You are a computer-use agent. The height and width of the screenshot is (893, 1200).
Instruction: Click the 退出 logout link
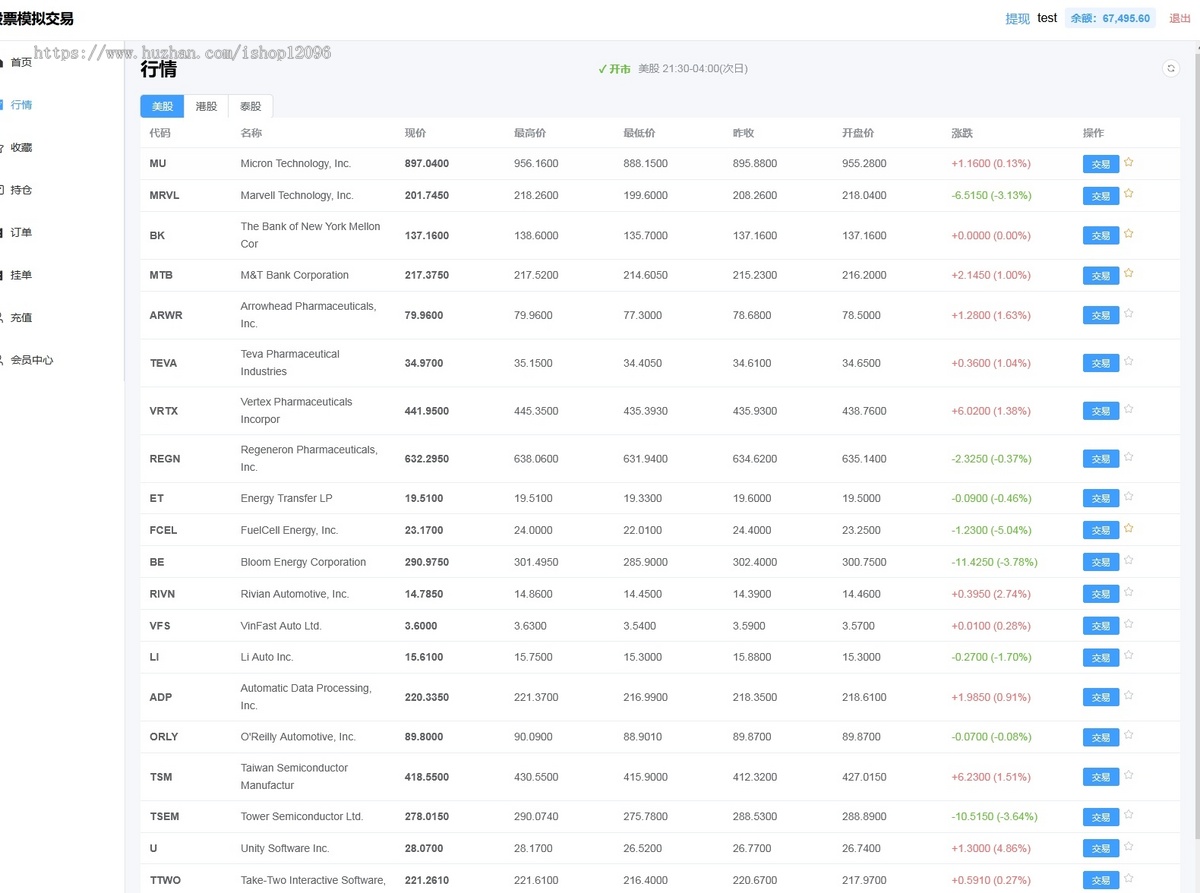(1180, 18)
